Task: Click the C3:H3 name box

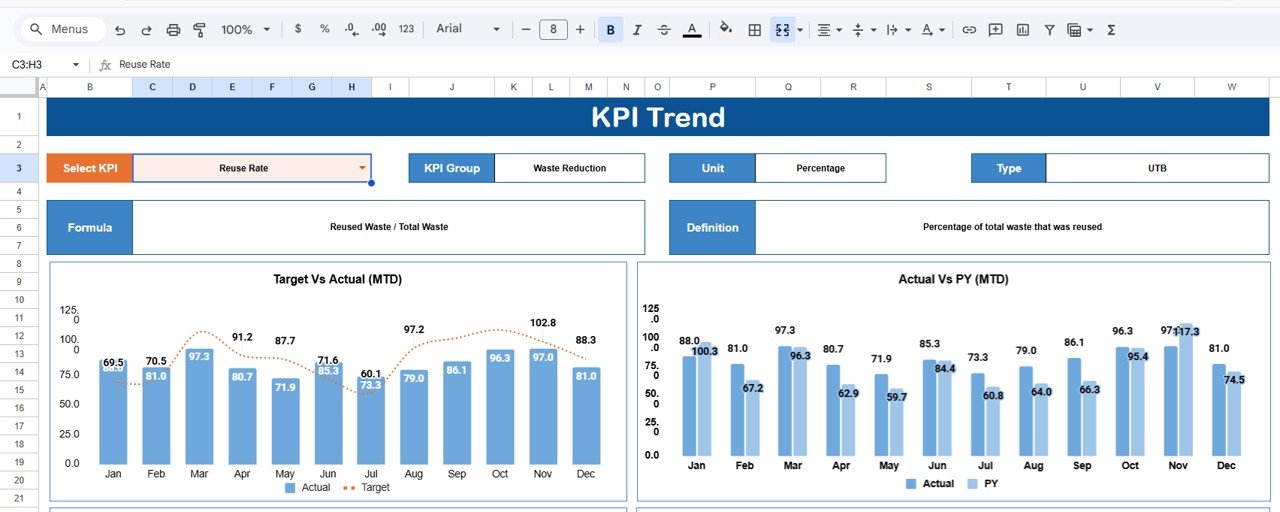Action: tap(45, 65)
